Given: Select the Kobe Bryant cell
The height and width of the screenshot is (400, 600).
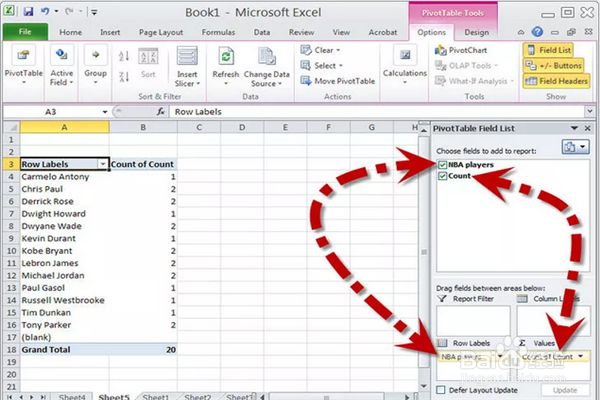Looking at the screenshot, I should tap(64, 251).
